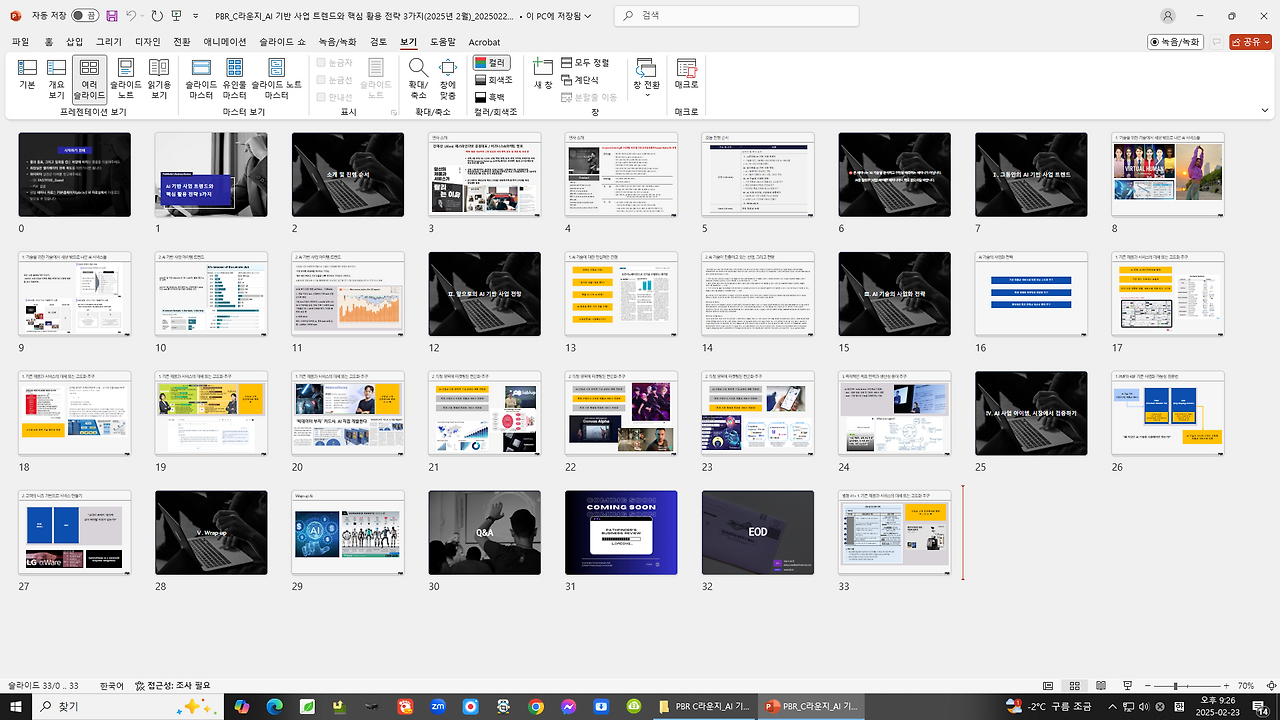Select slide 31 COMING SOON thumbnail
The width and height of the screenshot is (1280, 720).
[621, 532]
